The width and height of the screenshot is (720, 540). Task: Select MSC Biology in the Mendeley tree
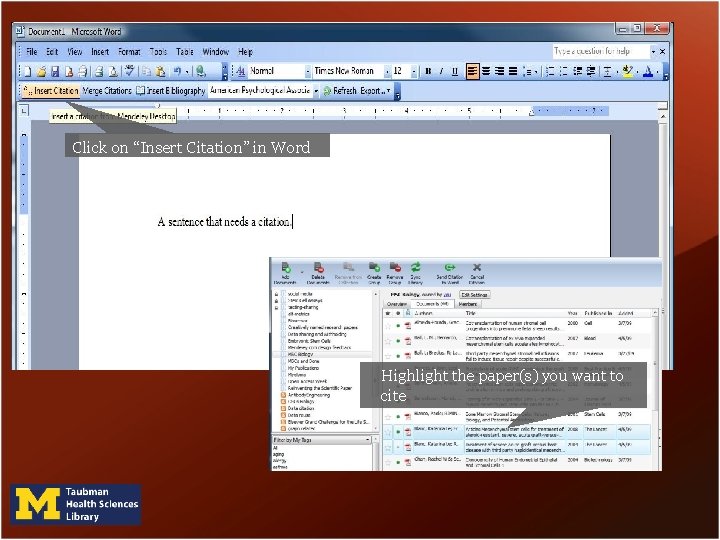[x=300, y=354]
